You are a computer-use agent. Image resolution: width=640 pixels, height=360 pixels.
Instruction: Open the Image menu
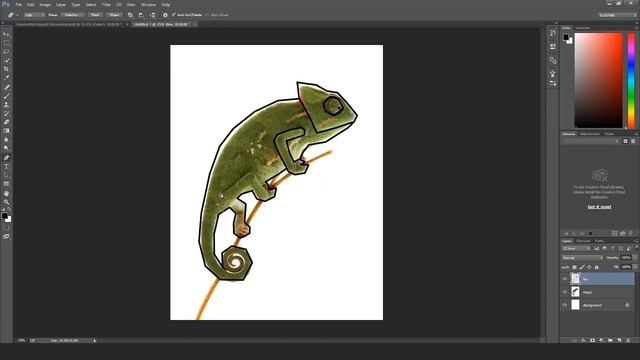[x=45, y=4]
